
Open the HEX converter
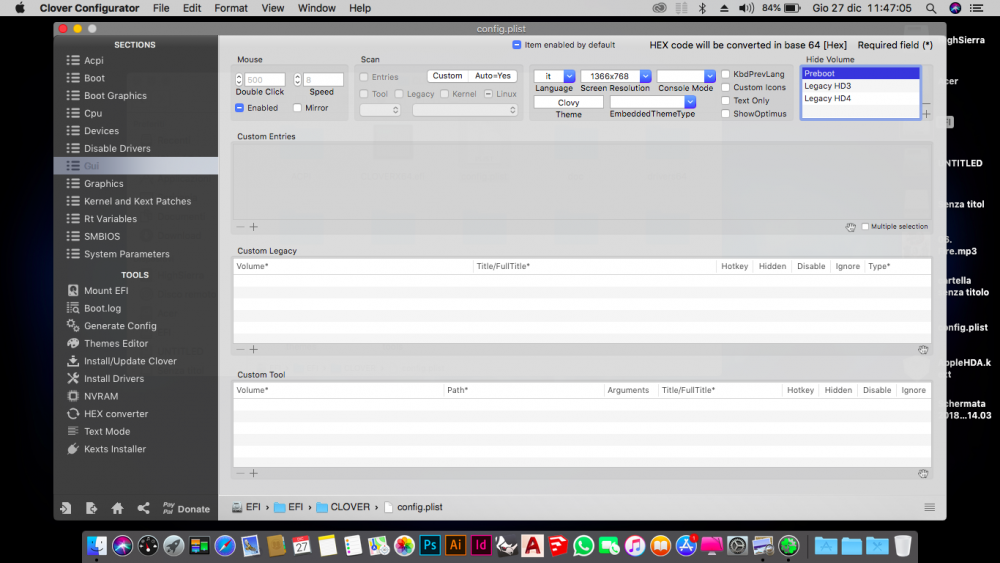click(115, 414)
